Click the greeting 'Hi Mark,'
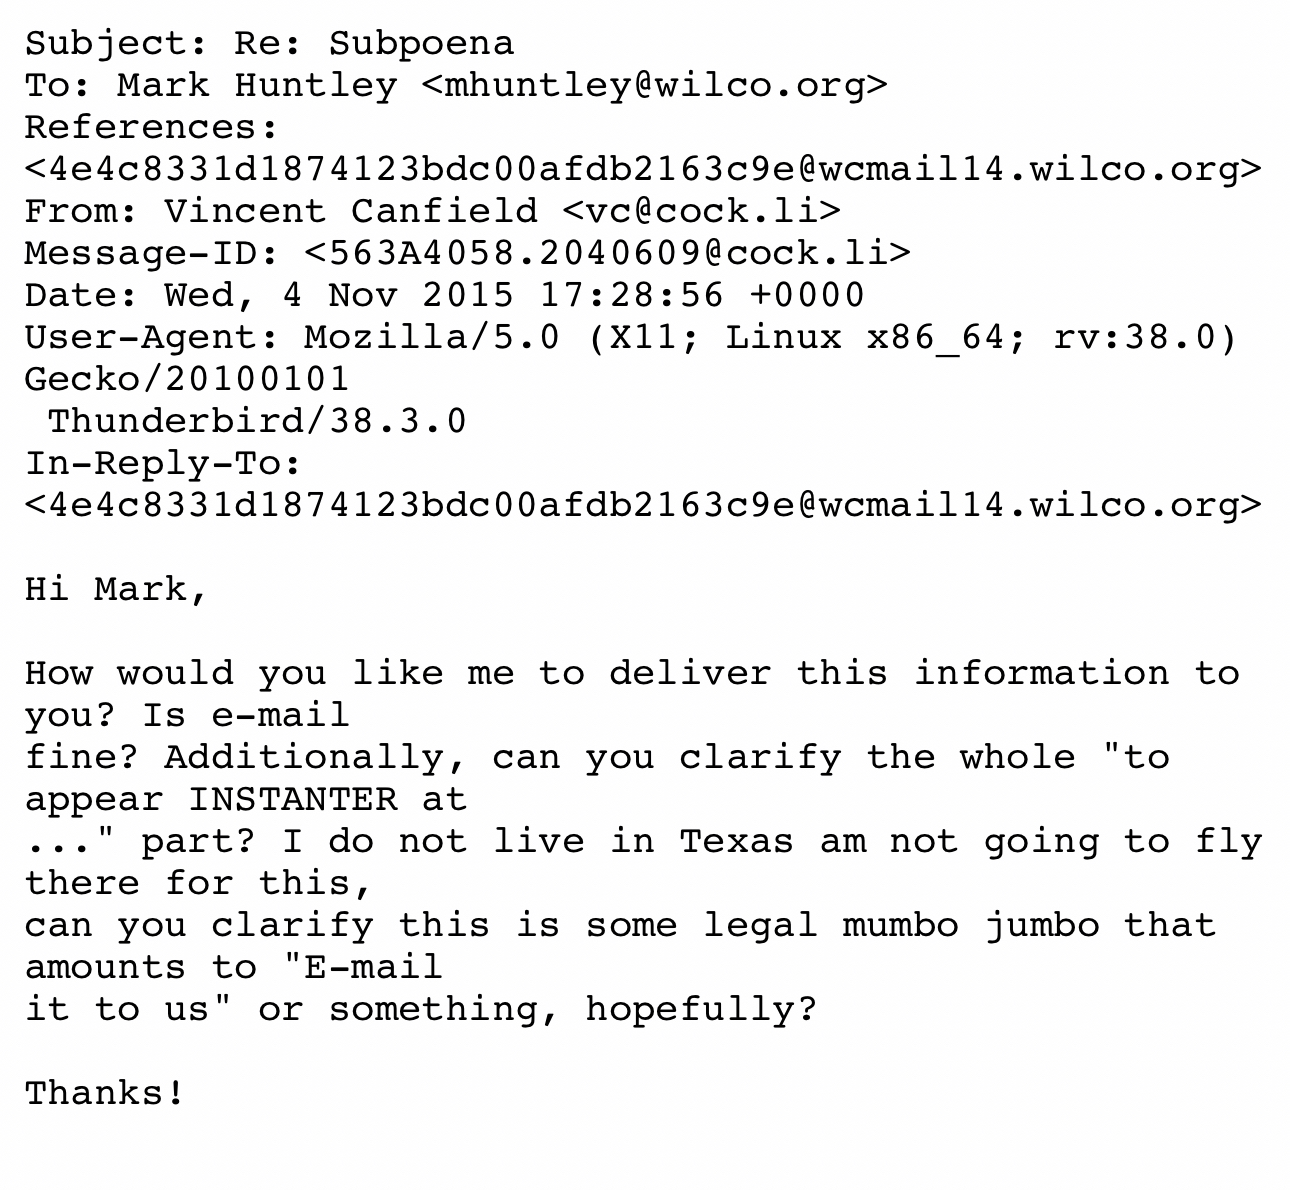 tap(115, 589)
